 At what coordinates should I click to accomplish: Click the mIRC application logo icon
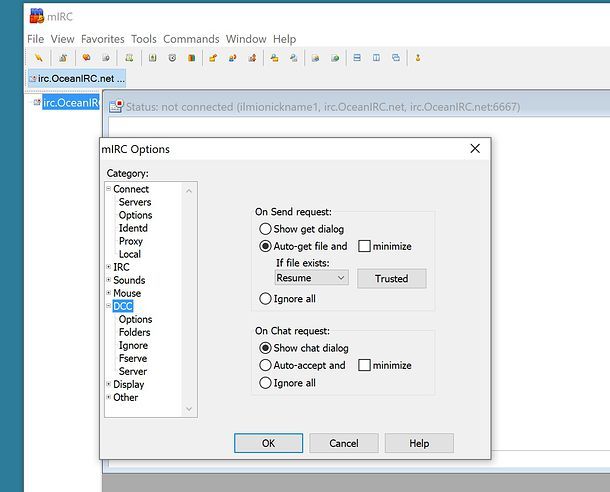point(37,16)
